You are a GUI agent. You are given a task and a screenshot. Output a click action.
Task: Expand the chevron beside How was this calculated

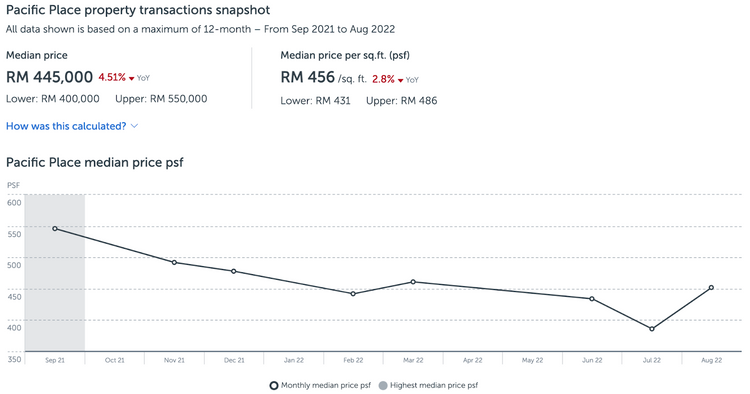click(134, 126)
